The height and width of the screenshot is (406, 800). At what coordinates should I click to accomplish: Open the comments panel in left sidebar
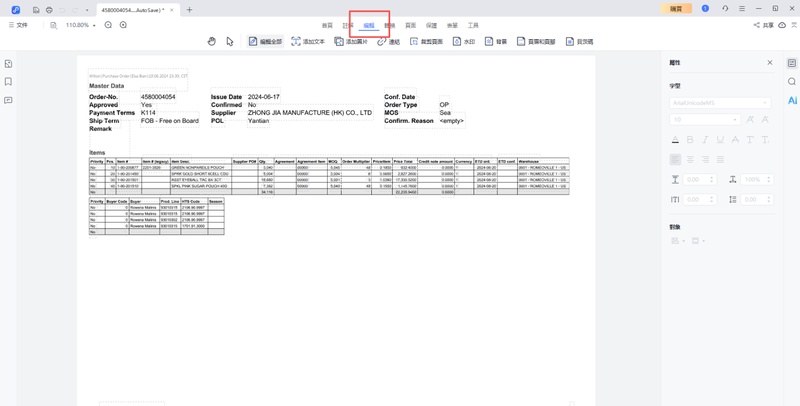point(8,100)
